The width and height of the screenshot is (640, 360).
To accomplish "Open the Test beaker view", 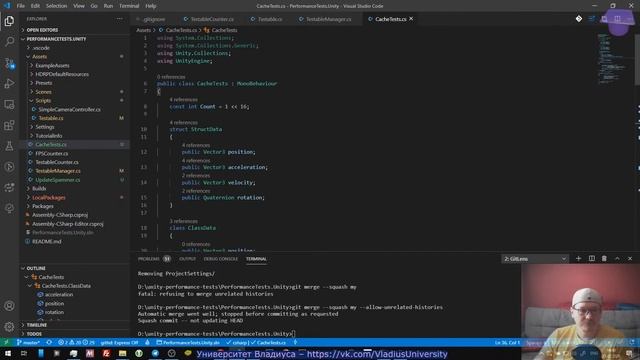I will click(x=9, y=146).
